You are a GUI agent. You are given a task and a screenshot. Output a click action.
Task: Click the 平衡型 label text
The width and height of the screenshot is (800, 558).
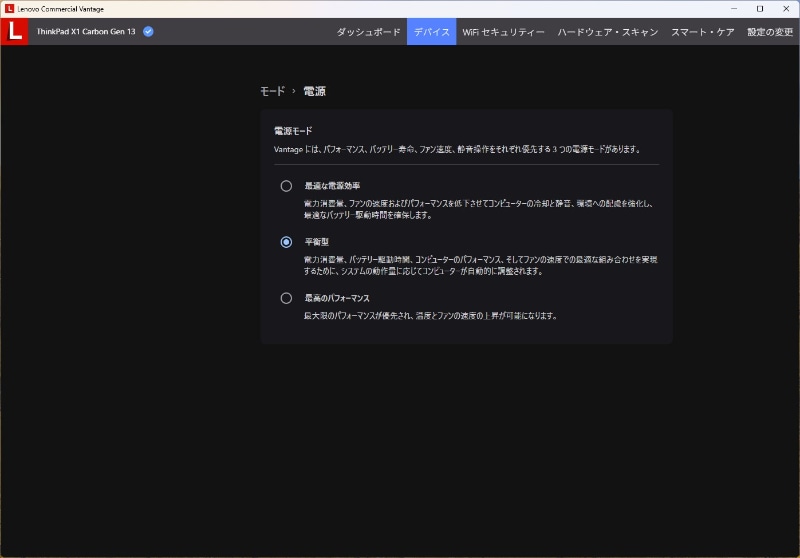pos(317,242)
